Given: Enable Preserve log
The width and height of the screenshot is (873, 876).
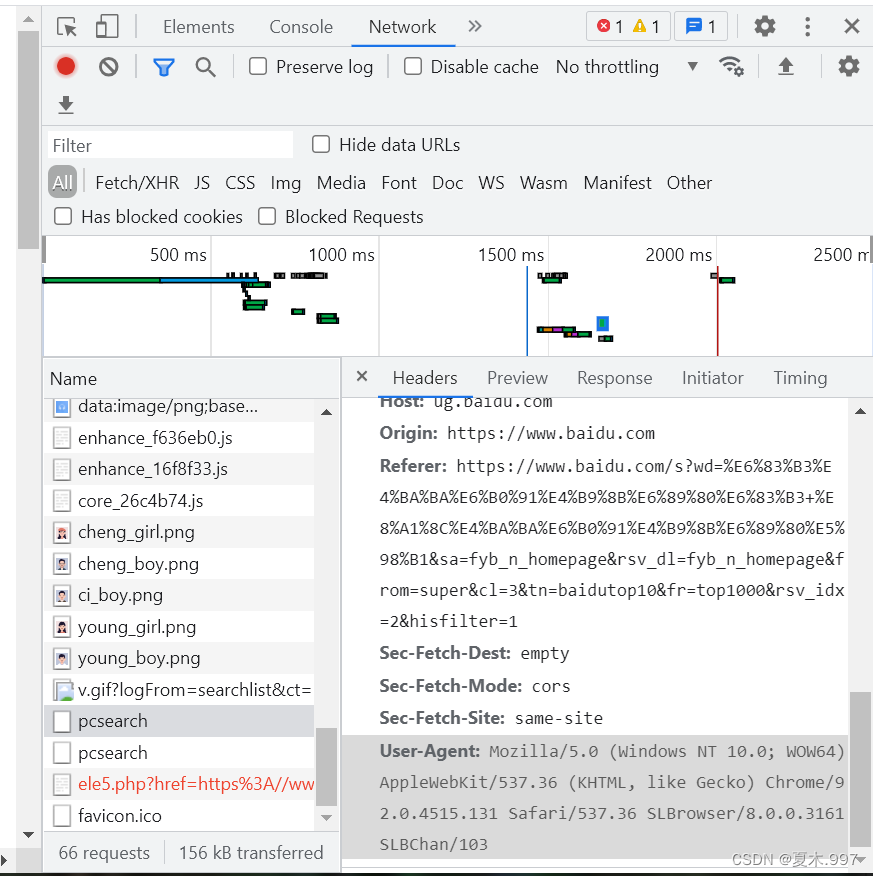Looking at the screenshot, I should coord(257,66).
